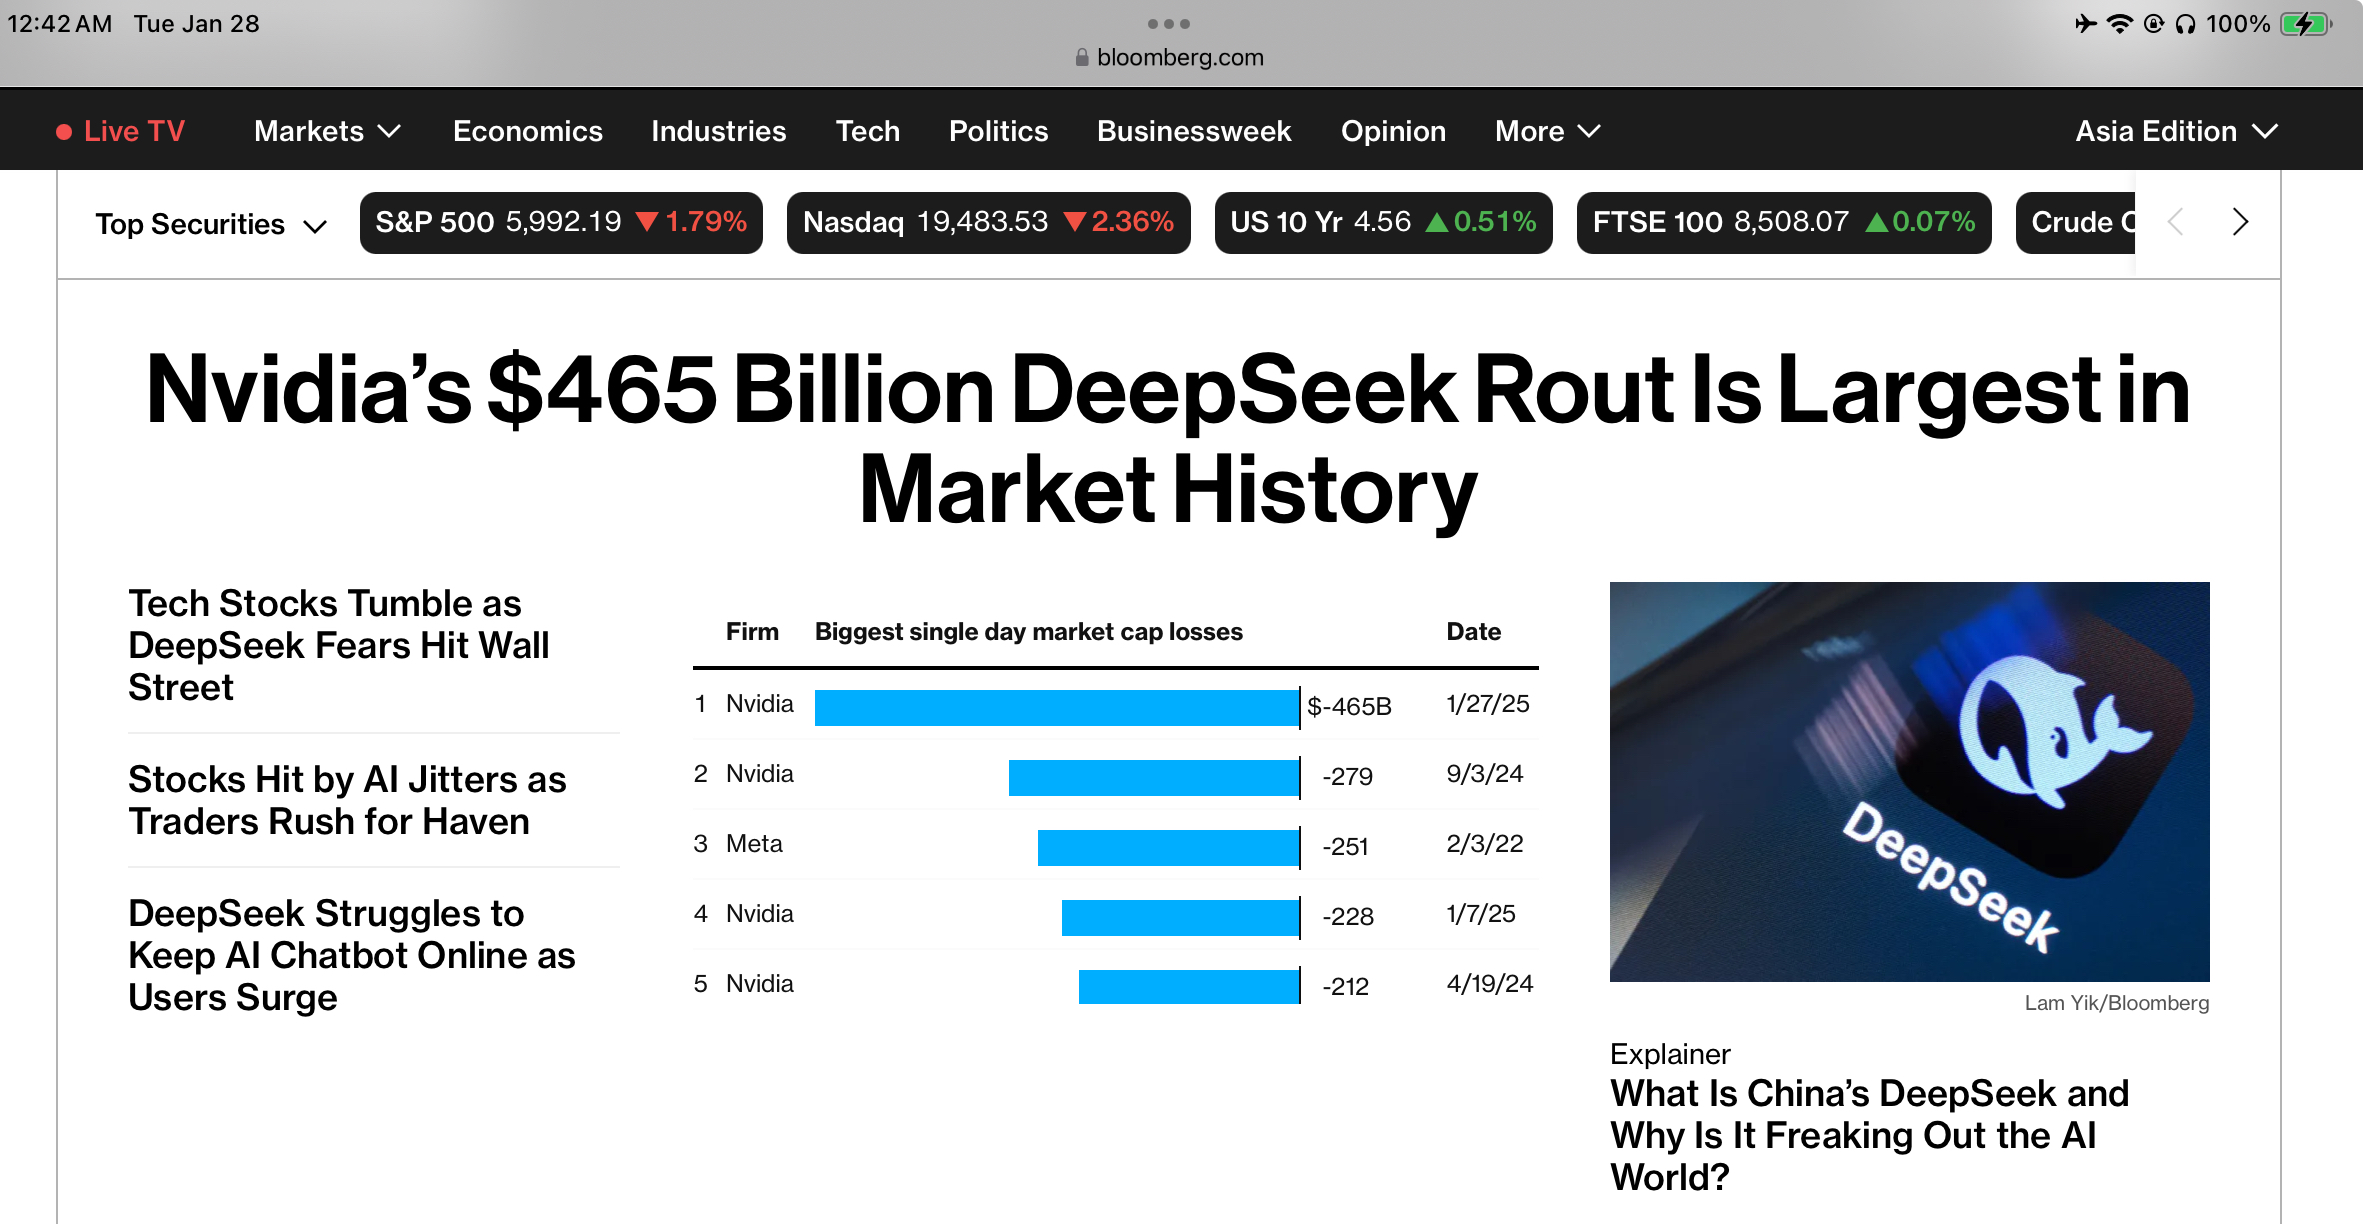The height and width of the screenshot is (1224, 2363).
Task: Tap the lock icon beside bloomberg.com
Action: click(1082, 58)
